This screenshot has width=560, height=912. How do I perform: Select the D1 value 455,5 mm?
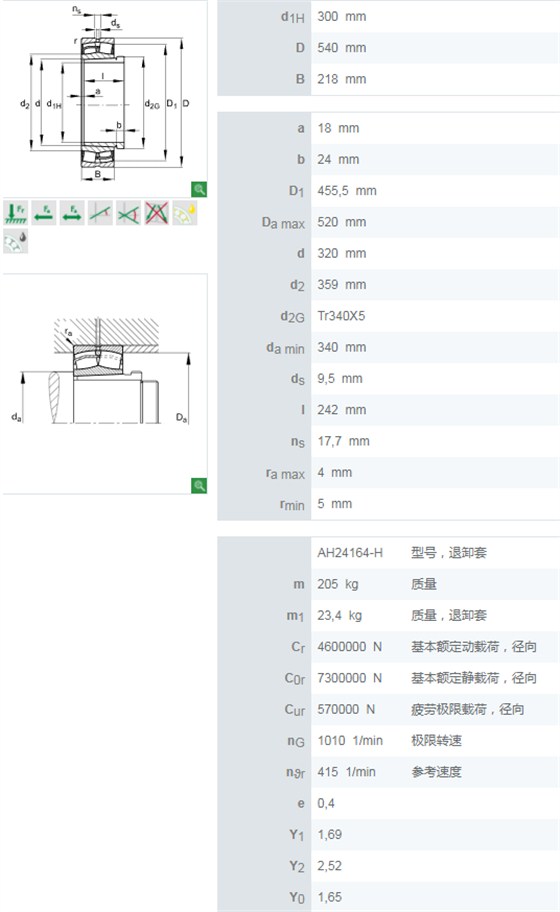(347, 191)
